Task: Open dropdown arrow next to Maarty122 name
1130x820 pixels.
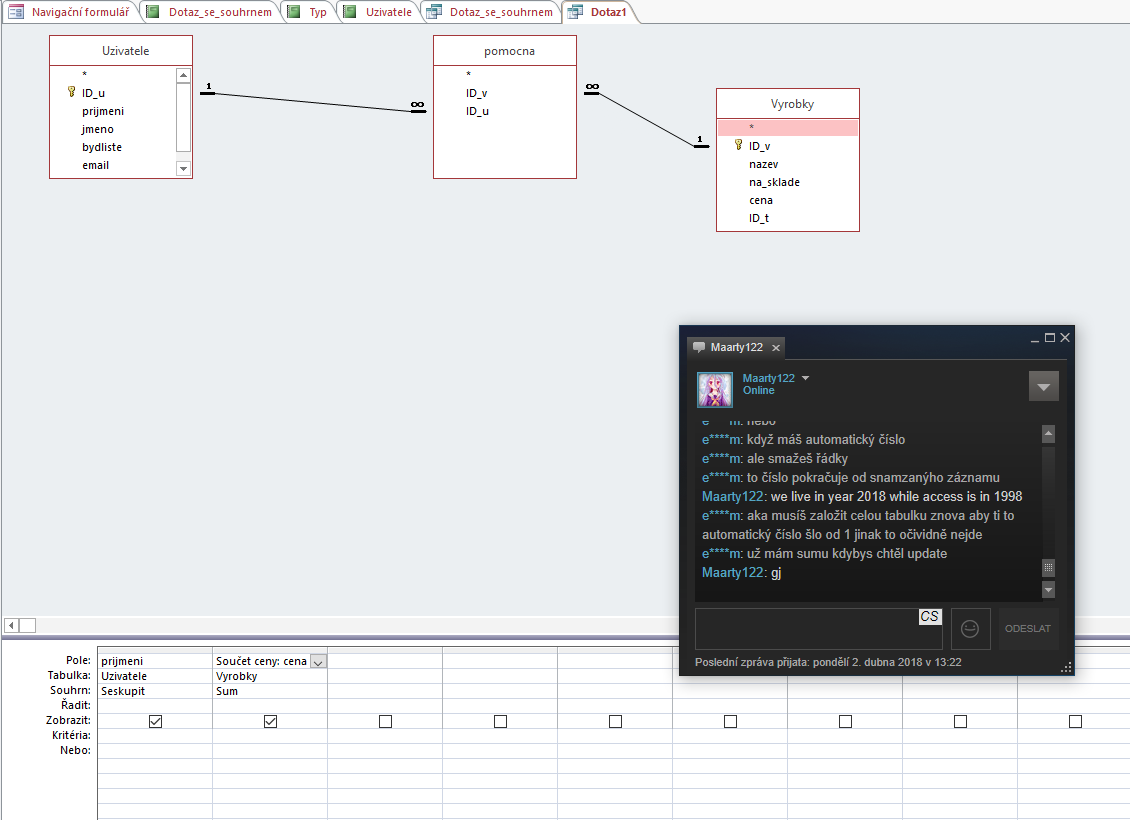Action: pyautogui.click(x=805, y=378)
